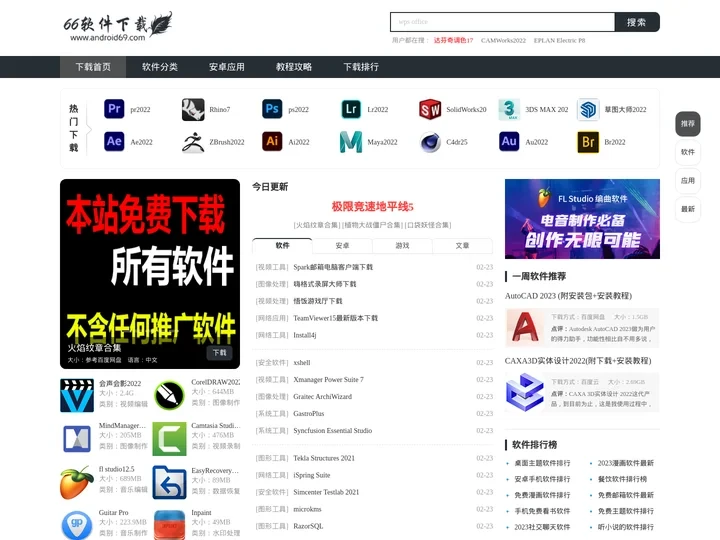This screenshot has width=720, height=540.
Task: Open the FL Studio 编曲软件 banner
Action: [582, 219]
